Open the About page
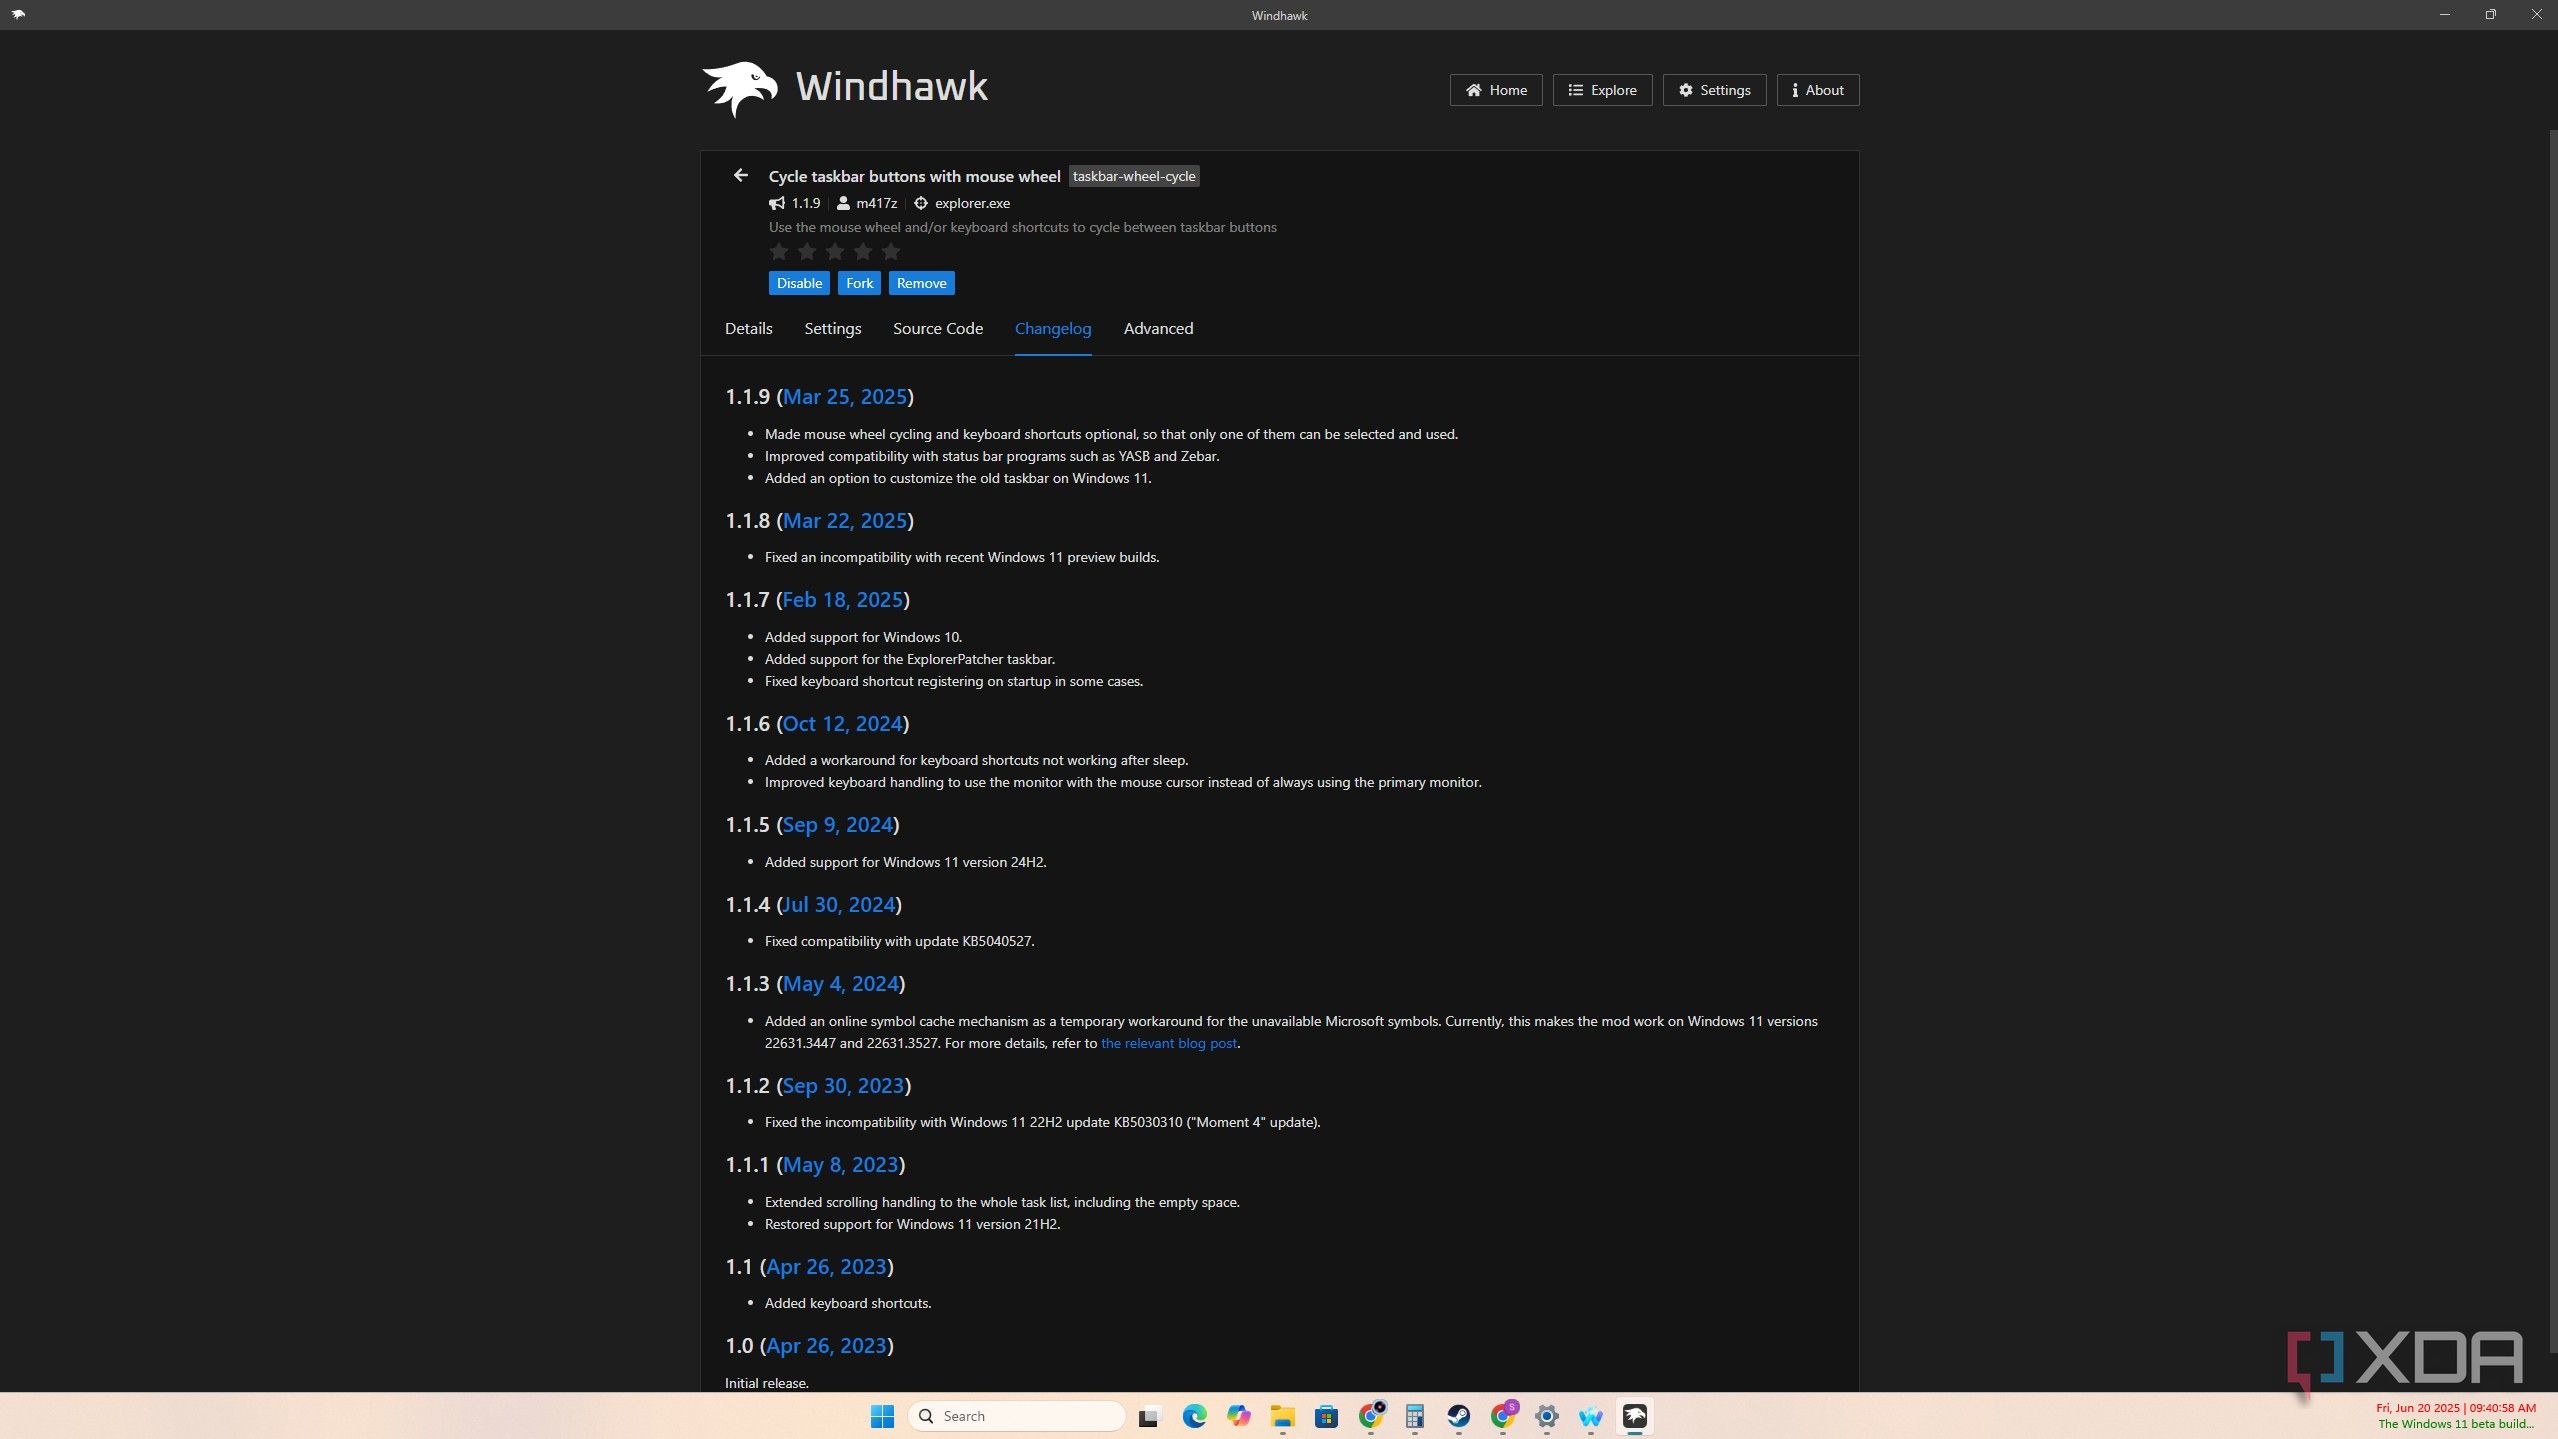Screen dimensions: 2558x1439 [1818, 90]
